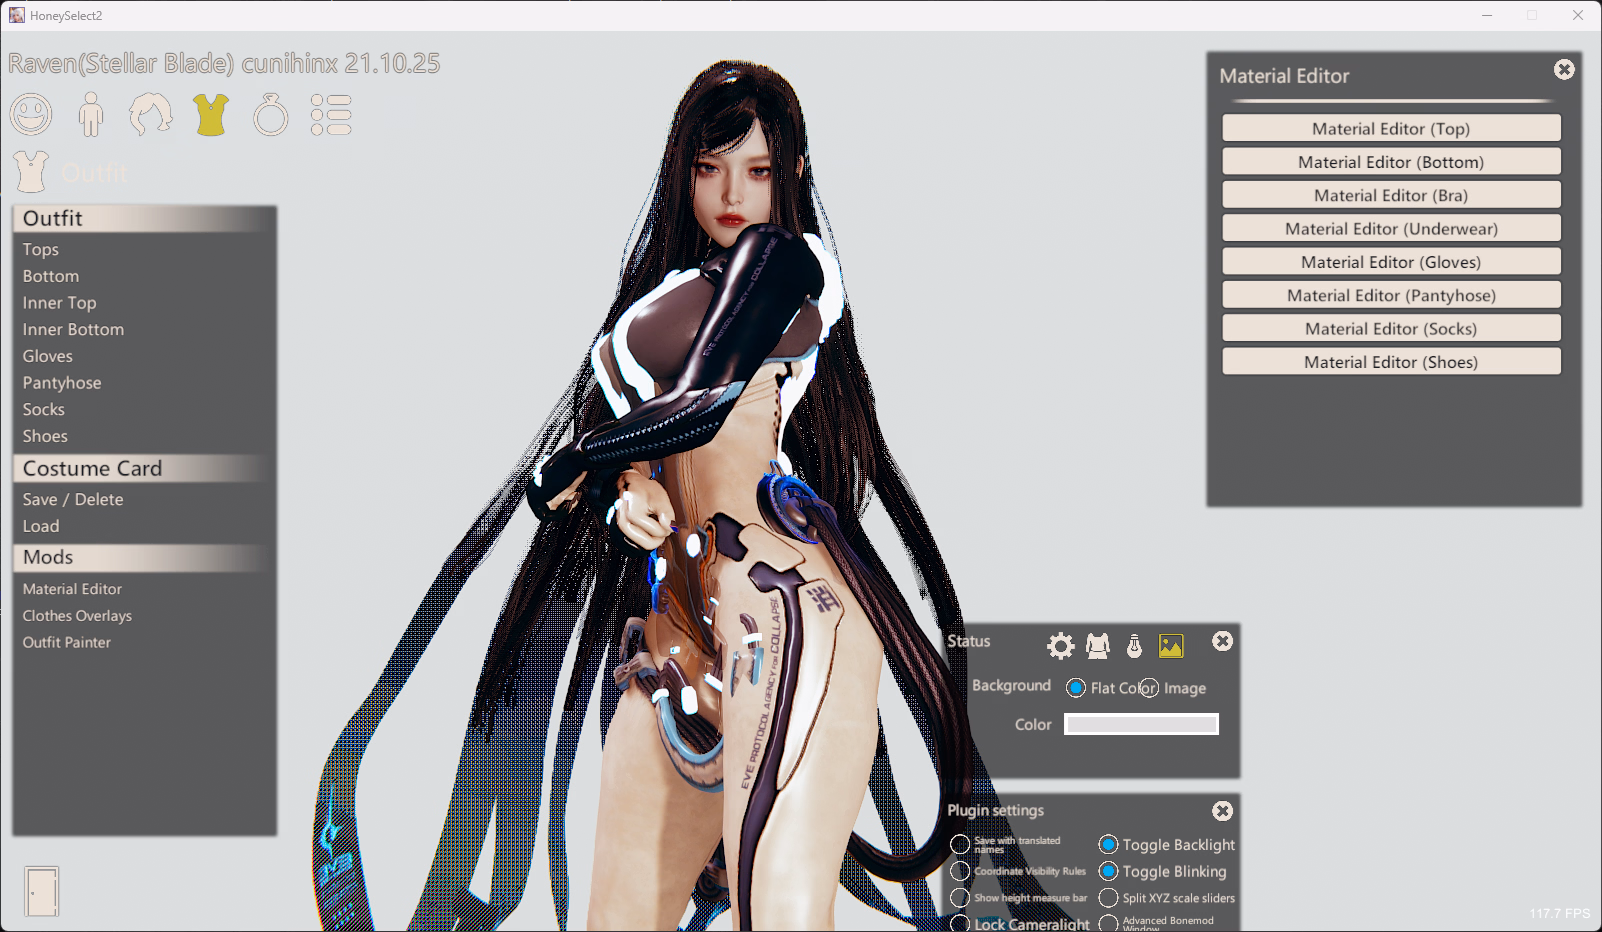
Task: Enable Split XYZ scale sliders
Action: pyautogui.click(x=1108, y=898)
